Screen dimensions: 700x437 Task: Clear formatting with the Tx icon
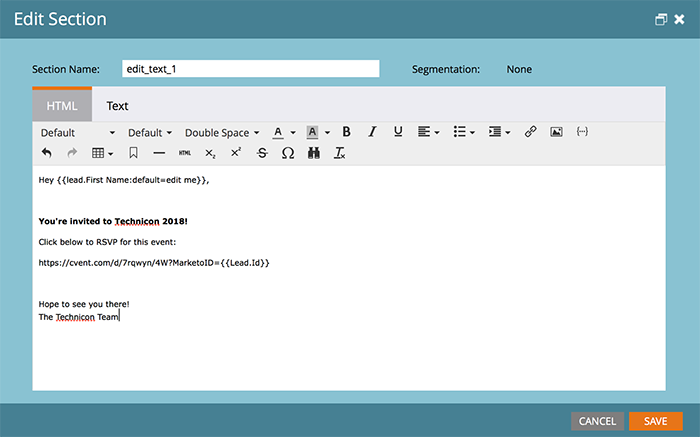[x=340, y=153]
